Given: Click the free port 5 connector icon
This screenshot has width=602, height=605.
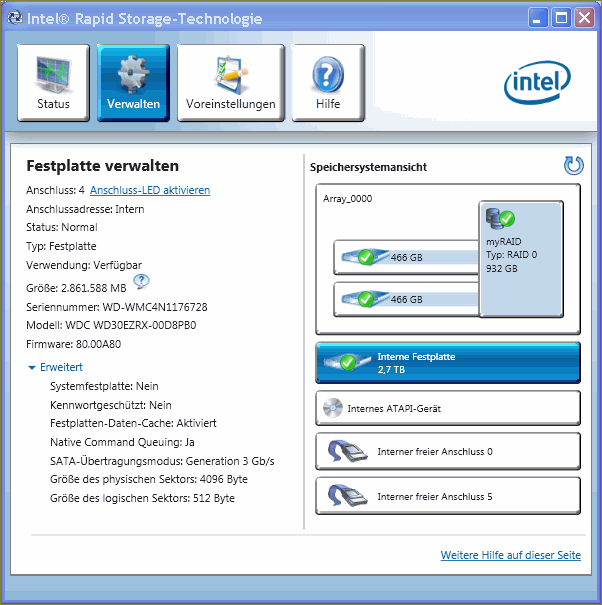Looking at the screenshot, I should (347, 496).
